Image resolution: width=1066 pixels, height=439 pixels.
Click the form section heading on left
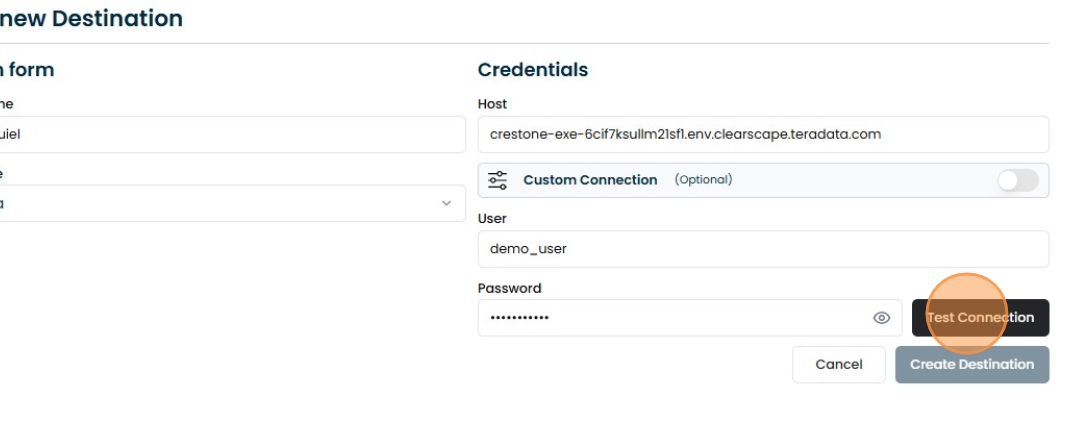[28, 70]
